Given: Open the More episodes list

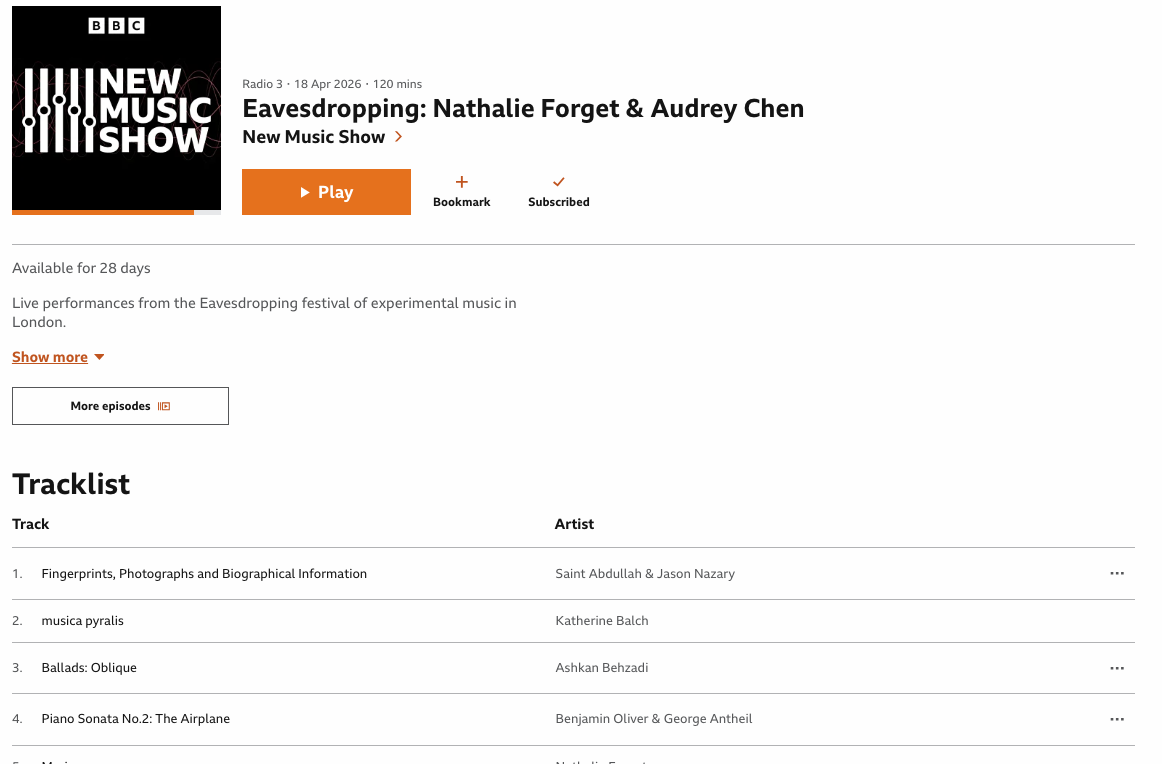Looking at the screenshot, I should (x=120, y=406).
